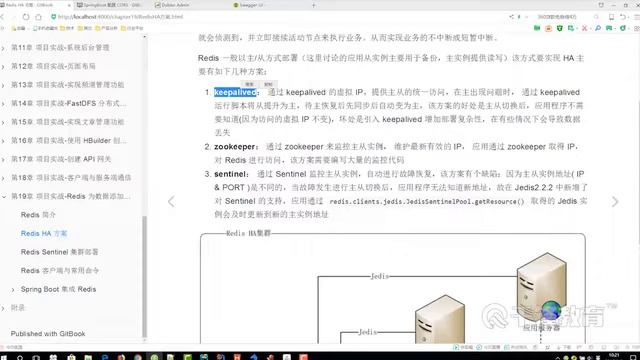This screenshot has height=360, width=640.
Task: Click the red scissors screenshot extension icon
Action: pos(584,28)
